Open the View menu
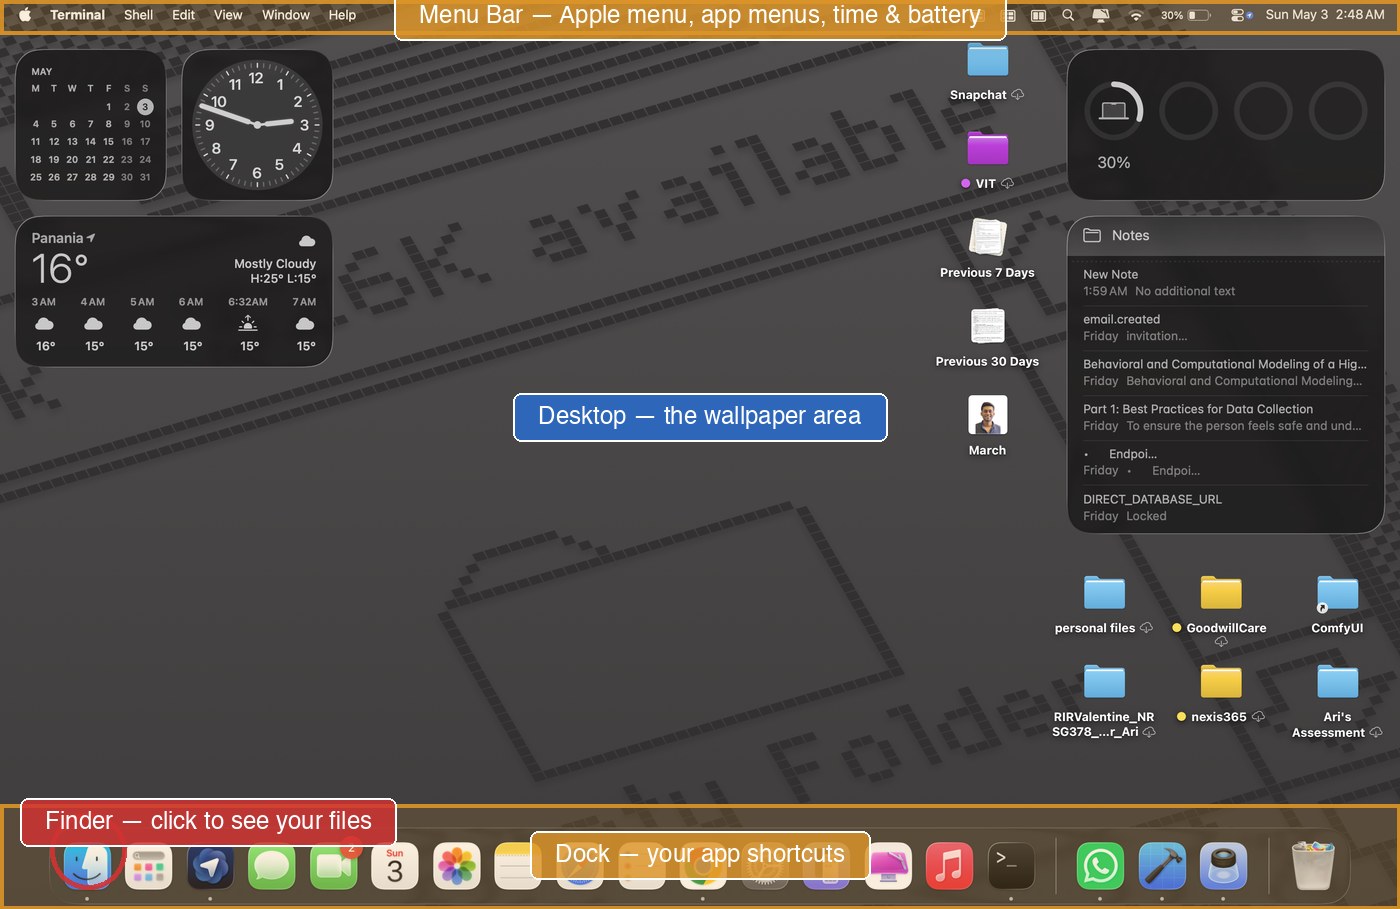The height and width of the screenshot is (909, 1400). (x=228, y=15)
